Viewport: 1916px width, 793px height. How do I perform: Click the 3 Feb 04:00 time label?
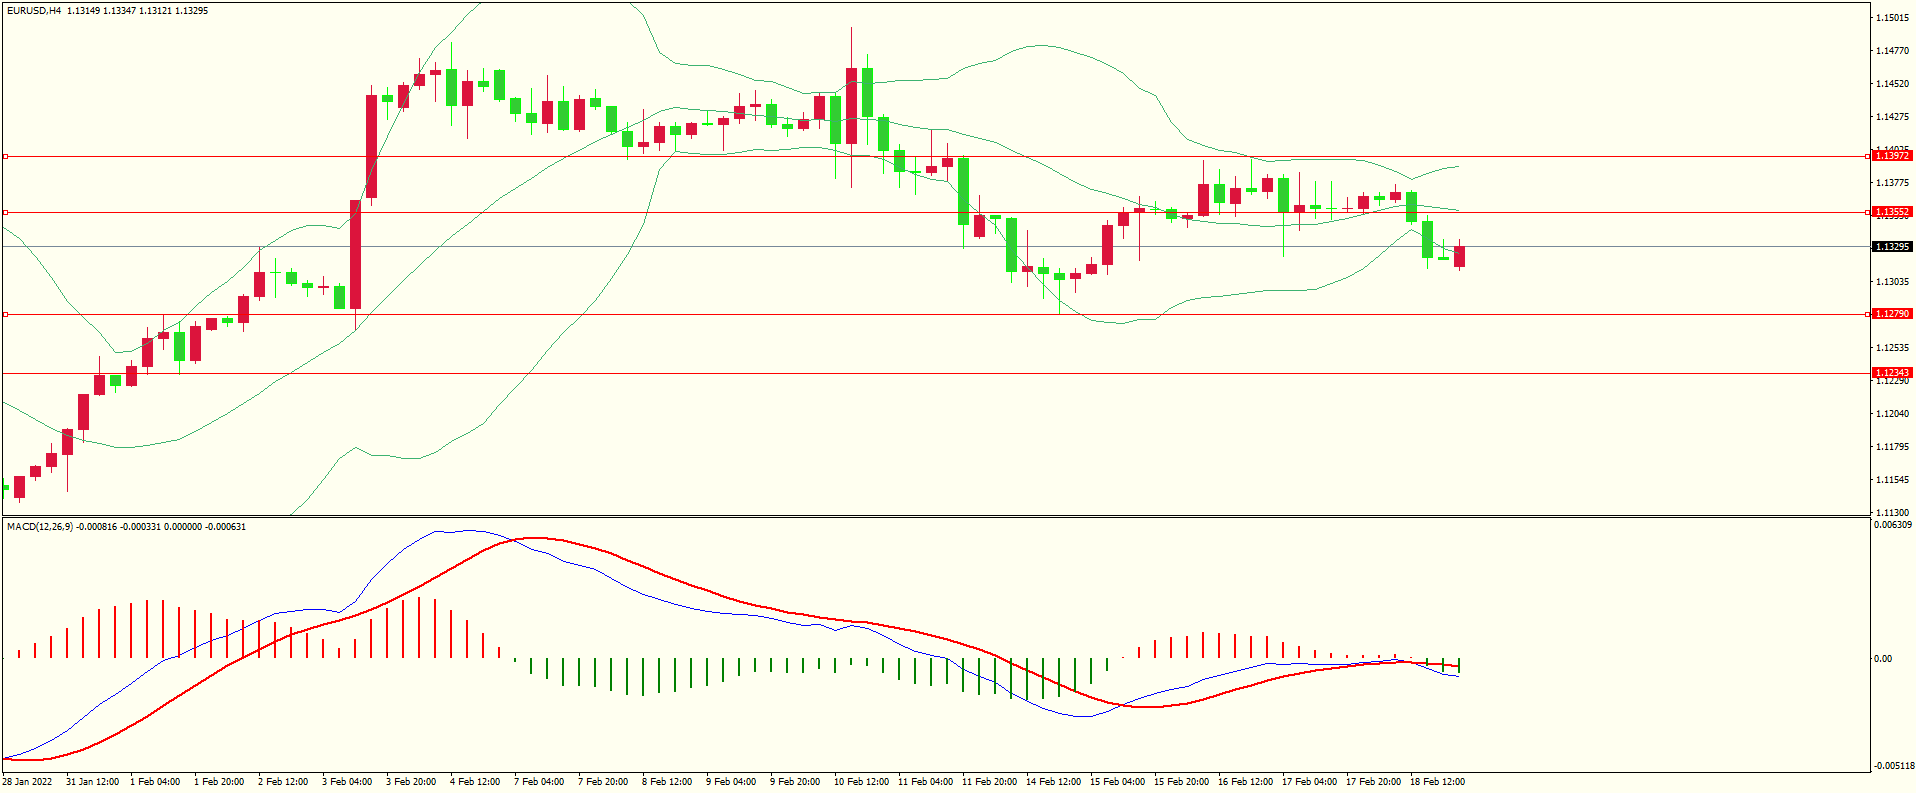tap(347, 782)
